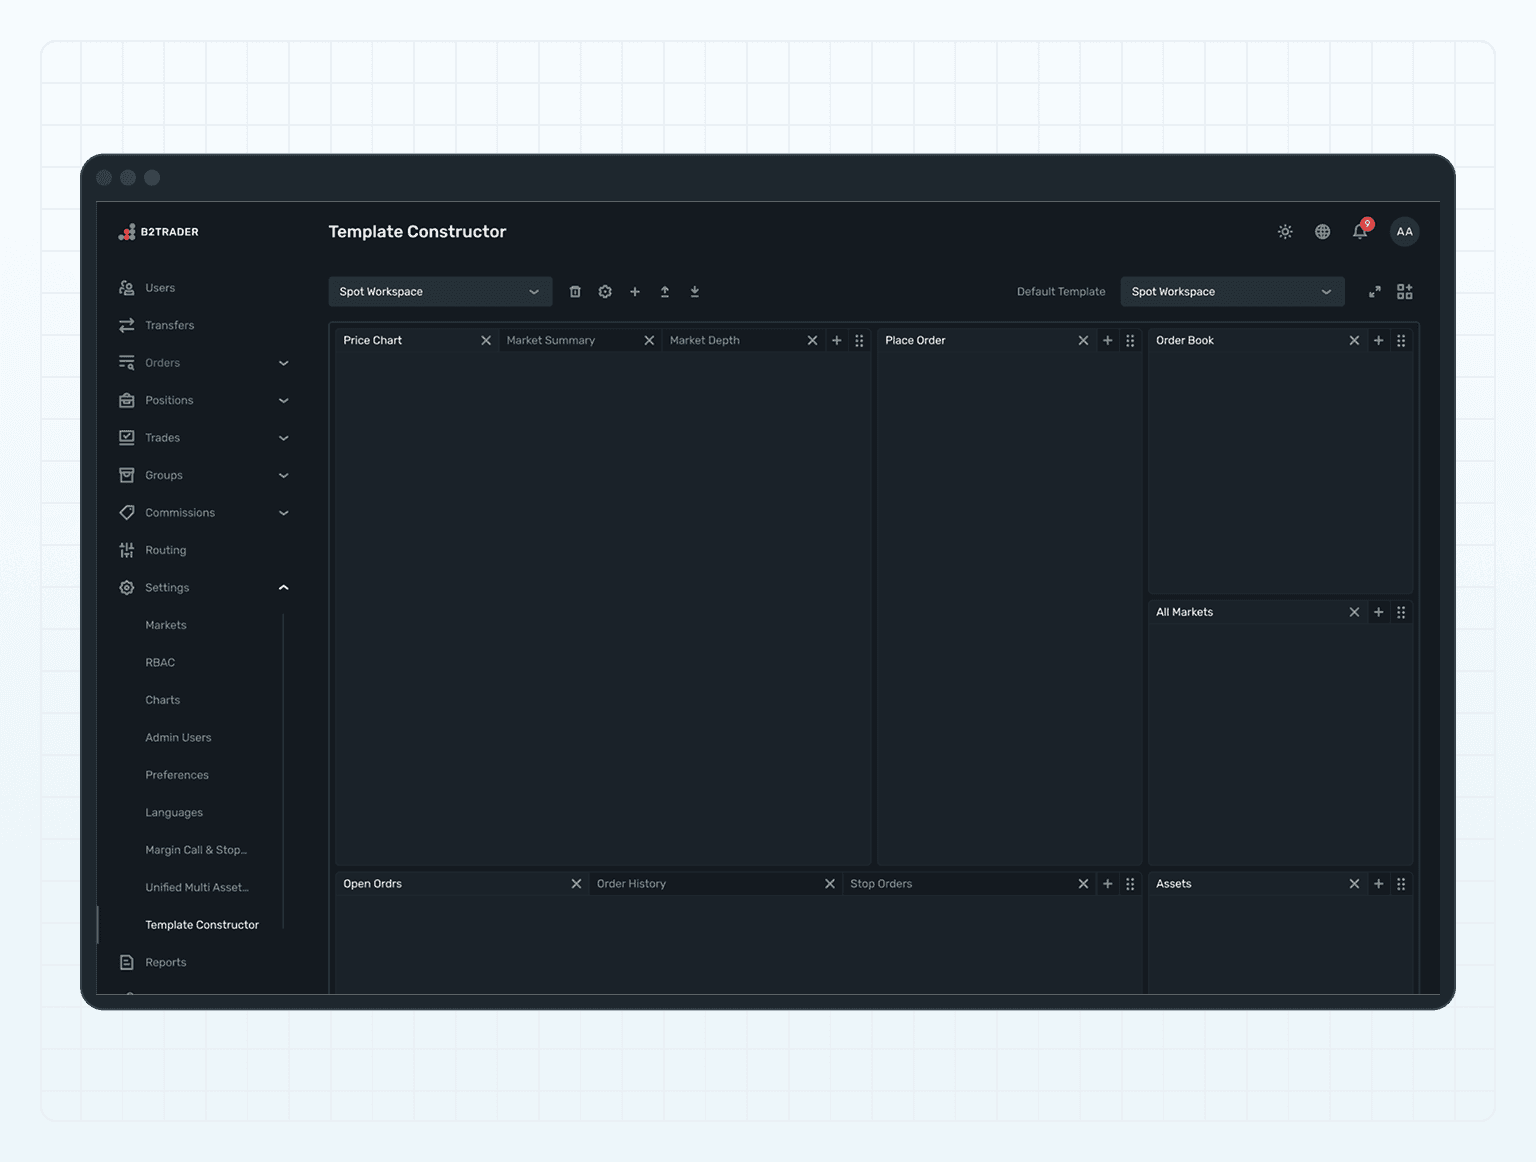This screenshot has width=1536, height=1162.
Task: Open notifications bell icon
Action: [x=1360, y=232]
